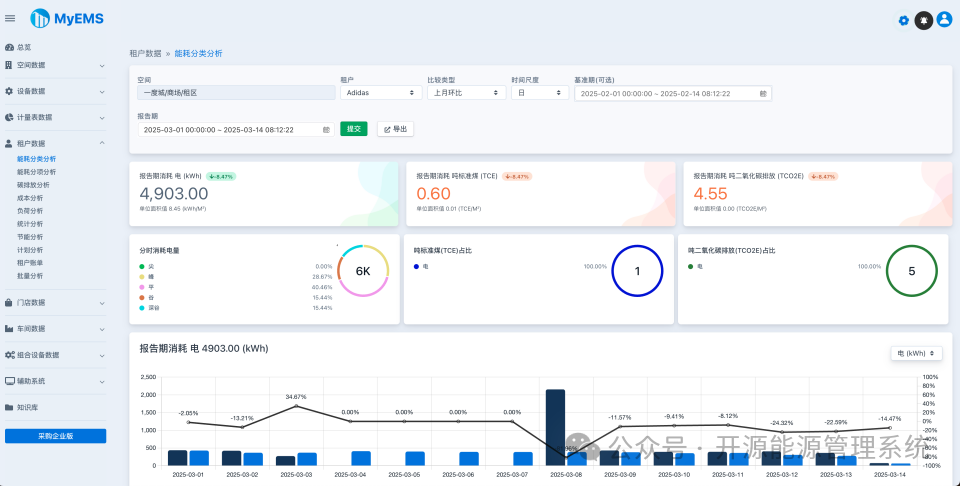Image resolution: width=960 pixels, height=486 pixels.
Task: Click the 导出 export button
Action: pyautogui.click(x=396, y=129)
